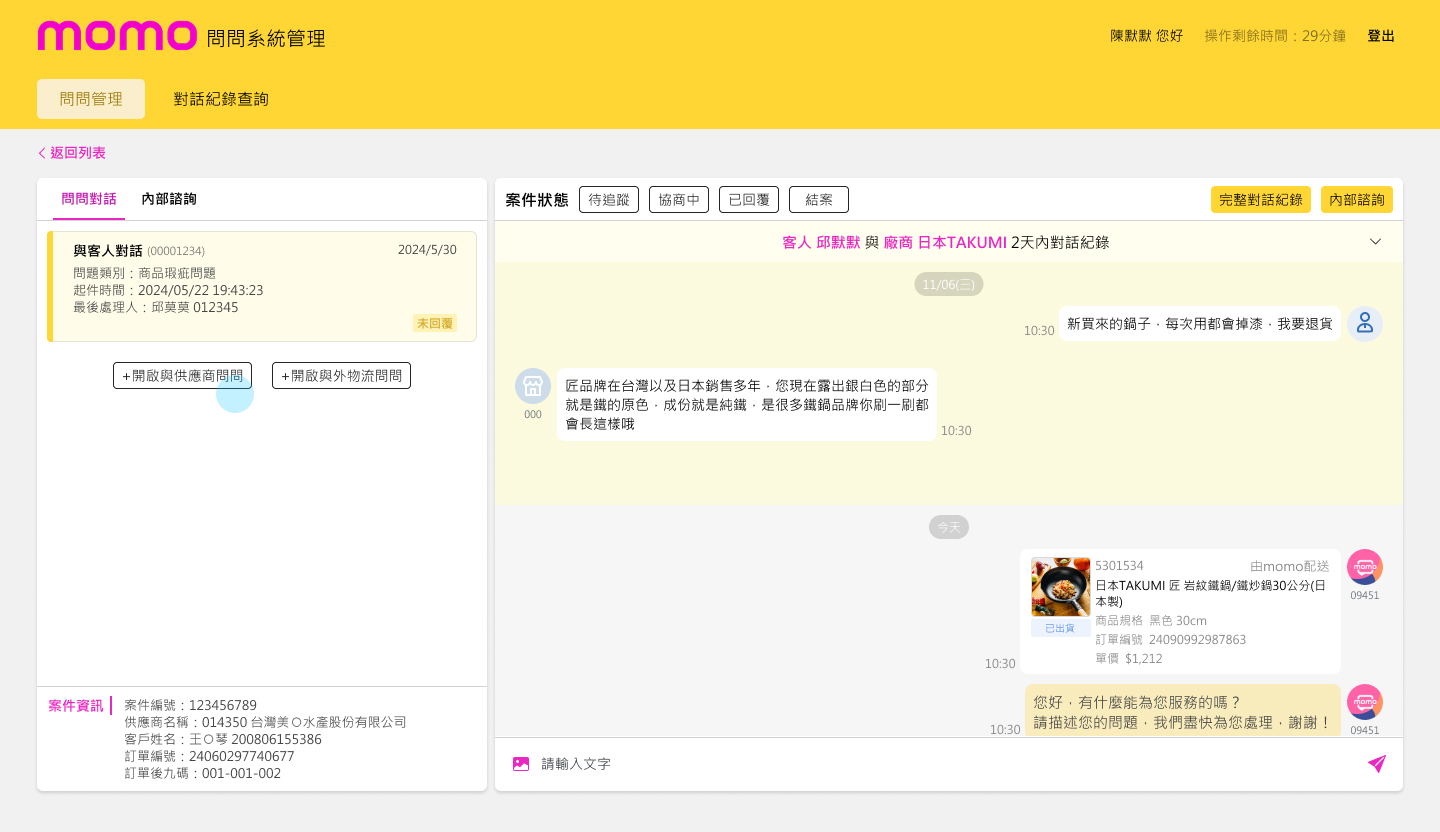Click 登出 to log out
1440x832 pixels.
[1381, 36]
